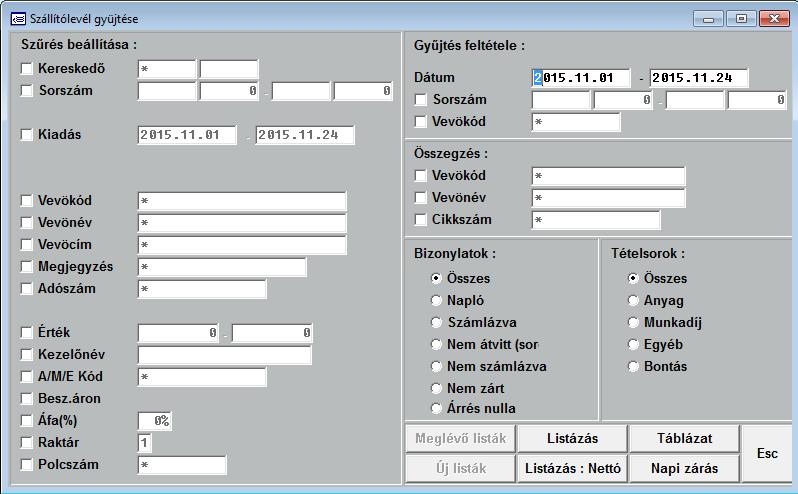Tick the Kiadás date filter checkbox
Viewport: 798px width, 494px height.
click(x=26, y=134)
